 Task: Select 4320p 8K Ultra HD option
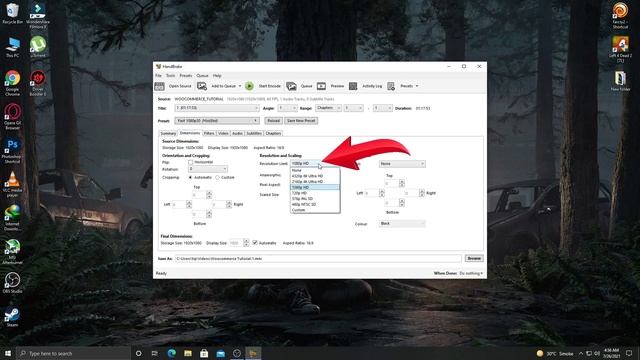[x=315, y=176]
